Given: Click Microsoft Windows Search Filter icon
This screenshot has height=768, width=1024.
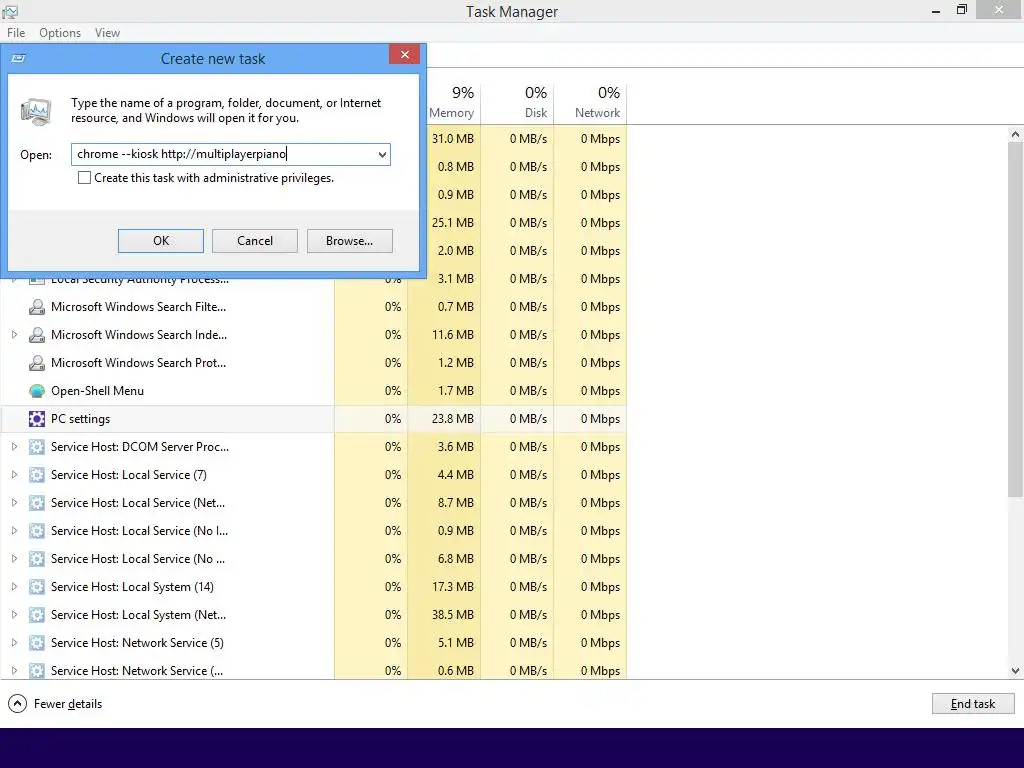Looking at the screenshot, I should point(37,307).
